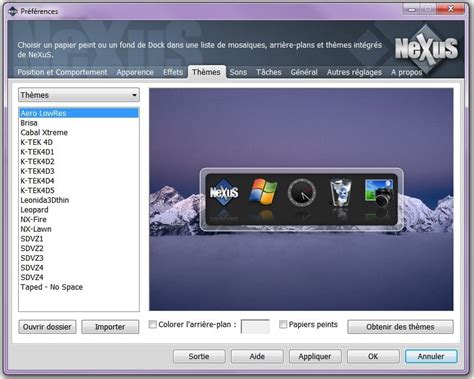The width and height of the screenshot is (474, 379).
Task: Select the K-TEK4D1 theme
Action: pyautogui.click(x=79, y=152)
